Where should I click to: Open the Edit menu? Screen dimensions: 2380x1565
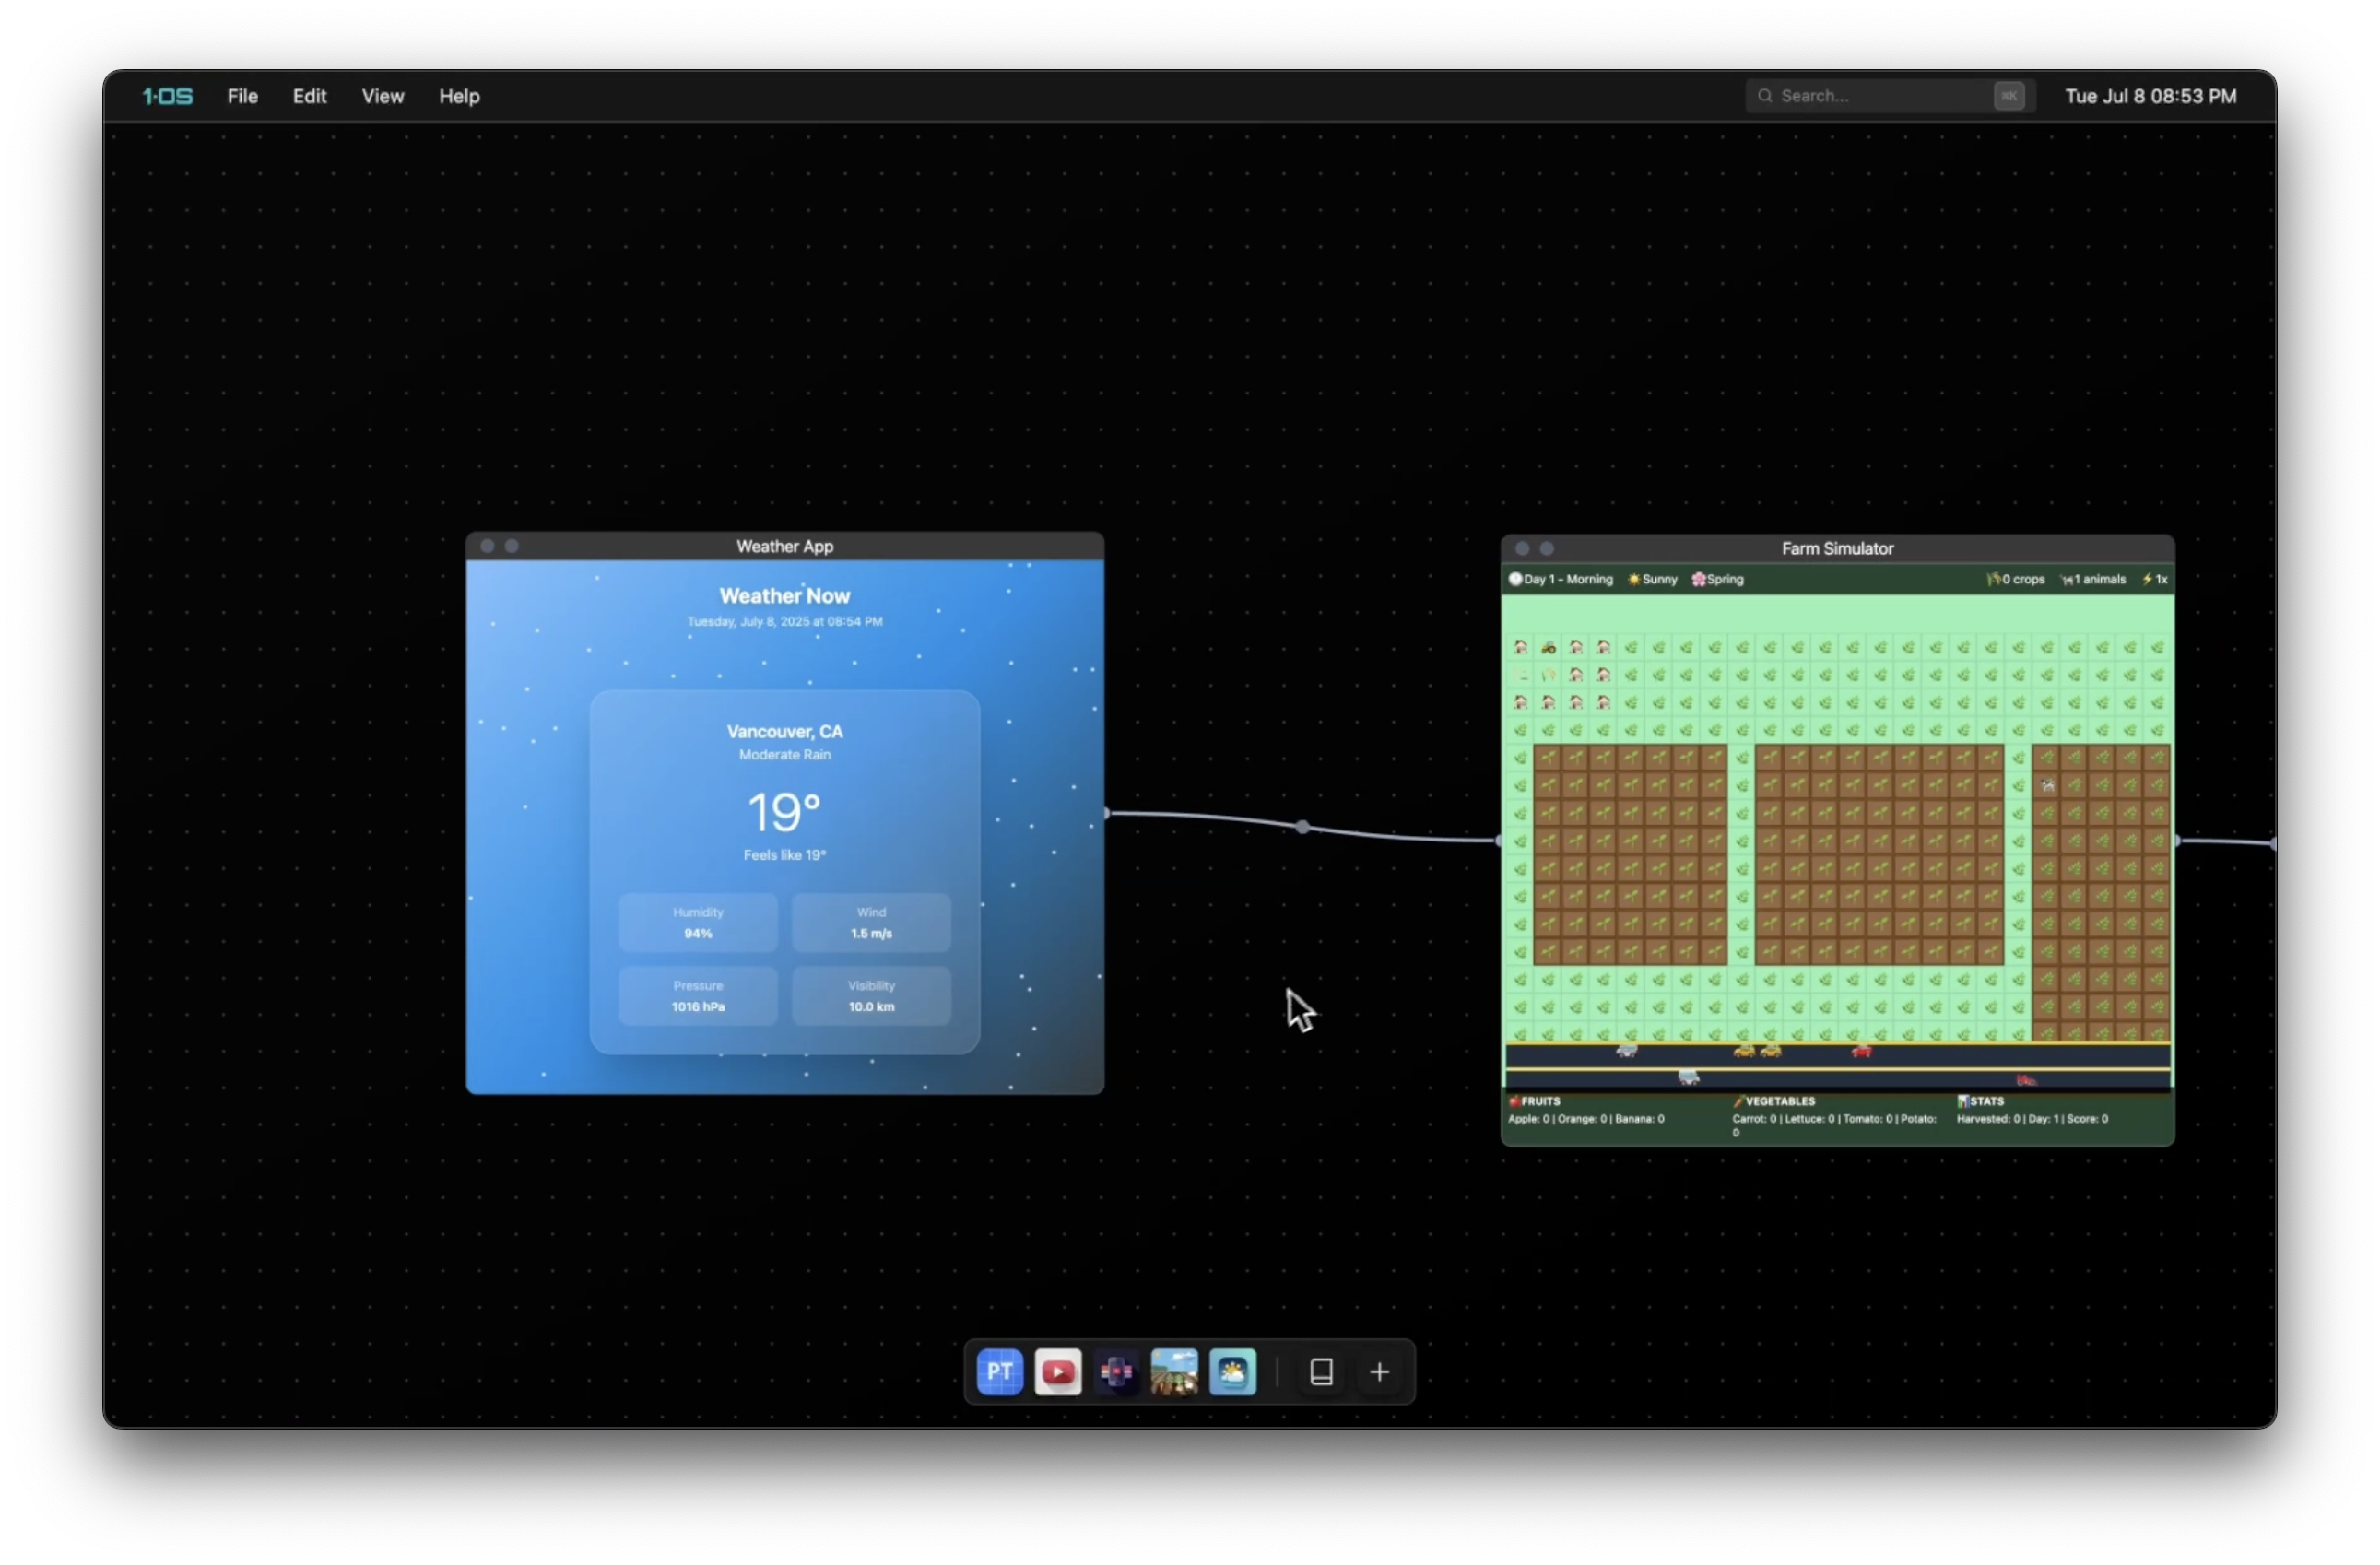point(309,96)
